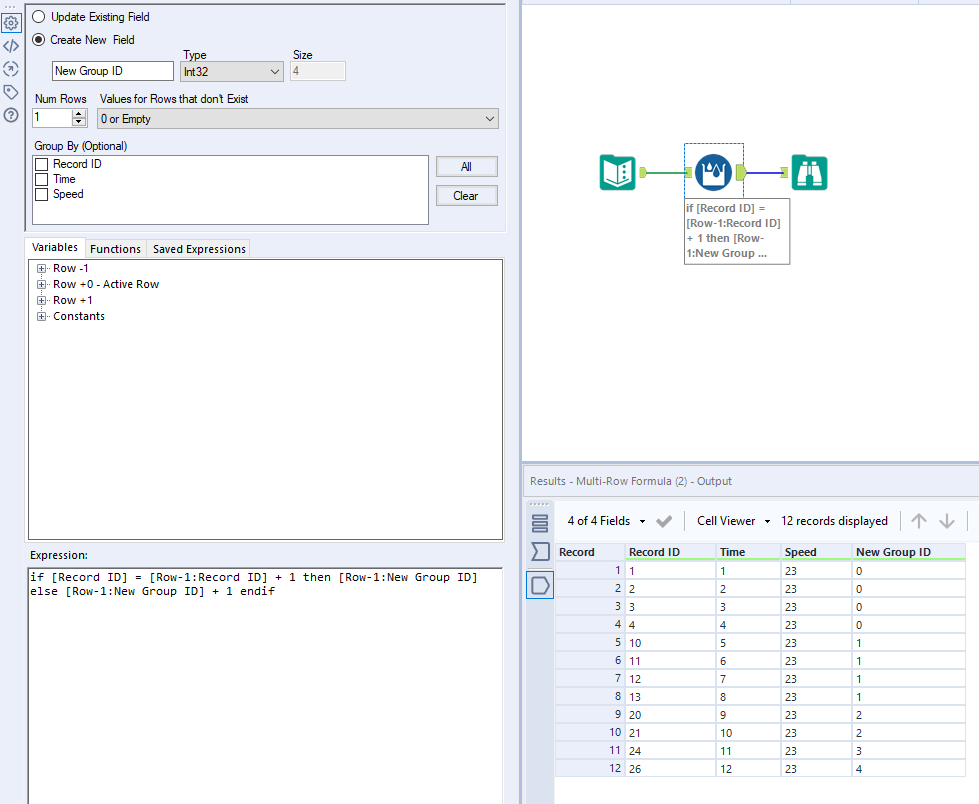
Task: Show metadata with the stacked-lines Results icon
Action: pyautogui.click(x=539, y=521)
